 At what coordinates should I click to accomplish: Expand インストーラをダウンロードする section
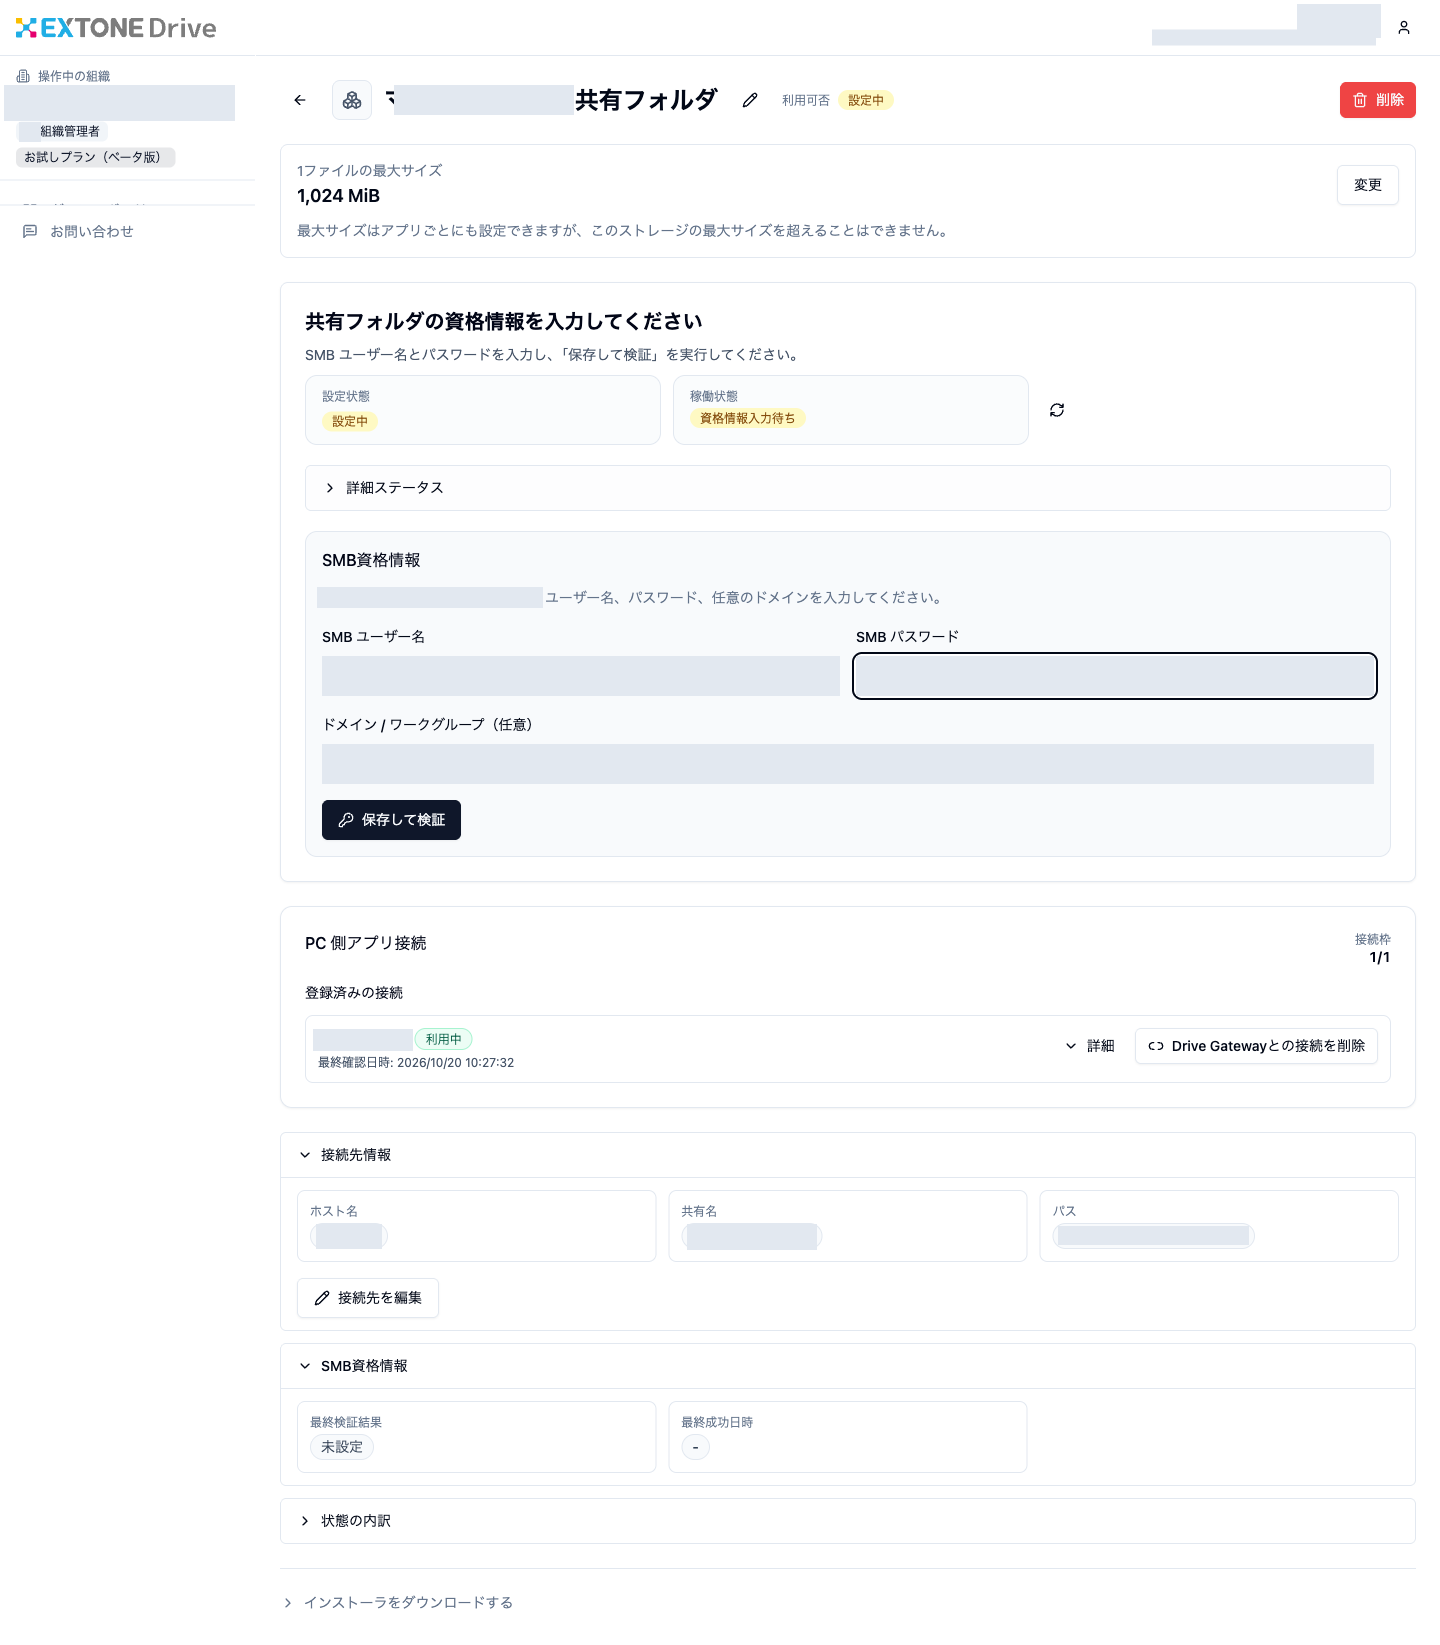click(398, 1603)
